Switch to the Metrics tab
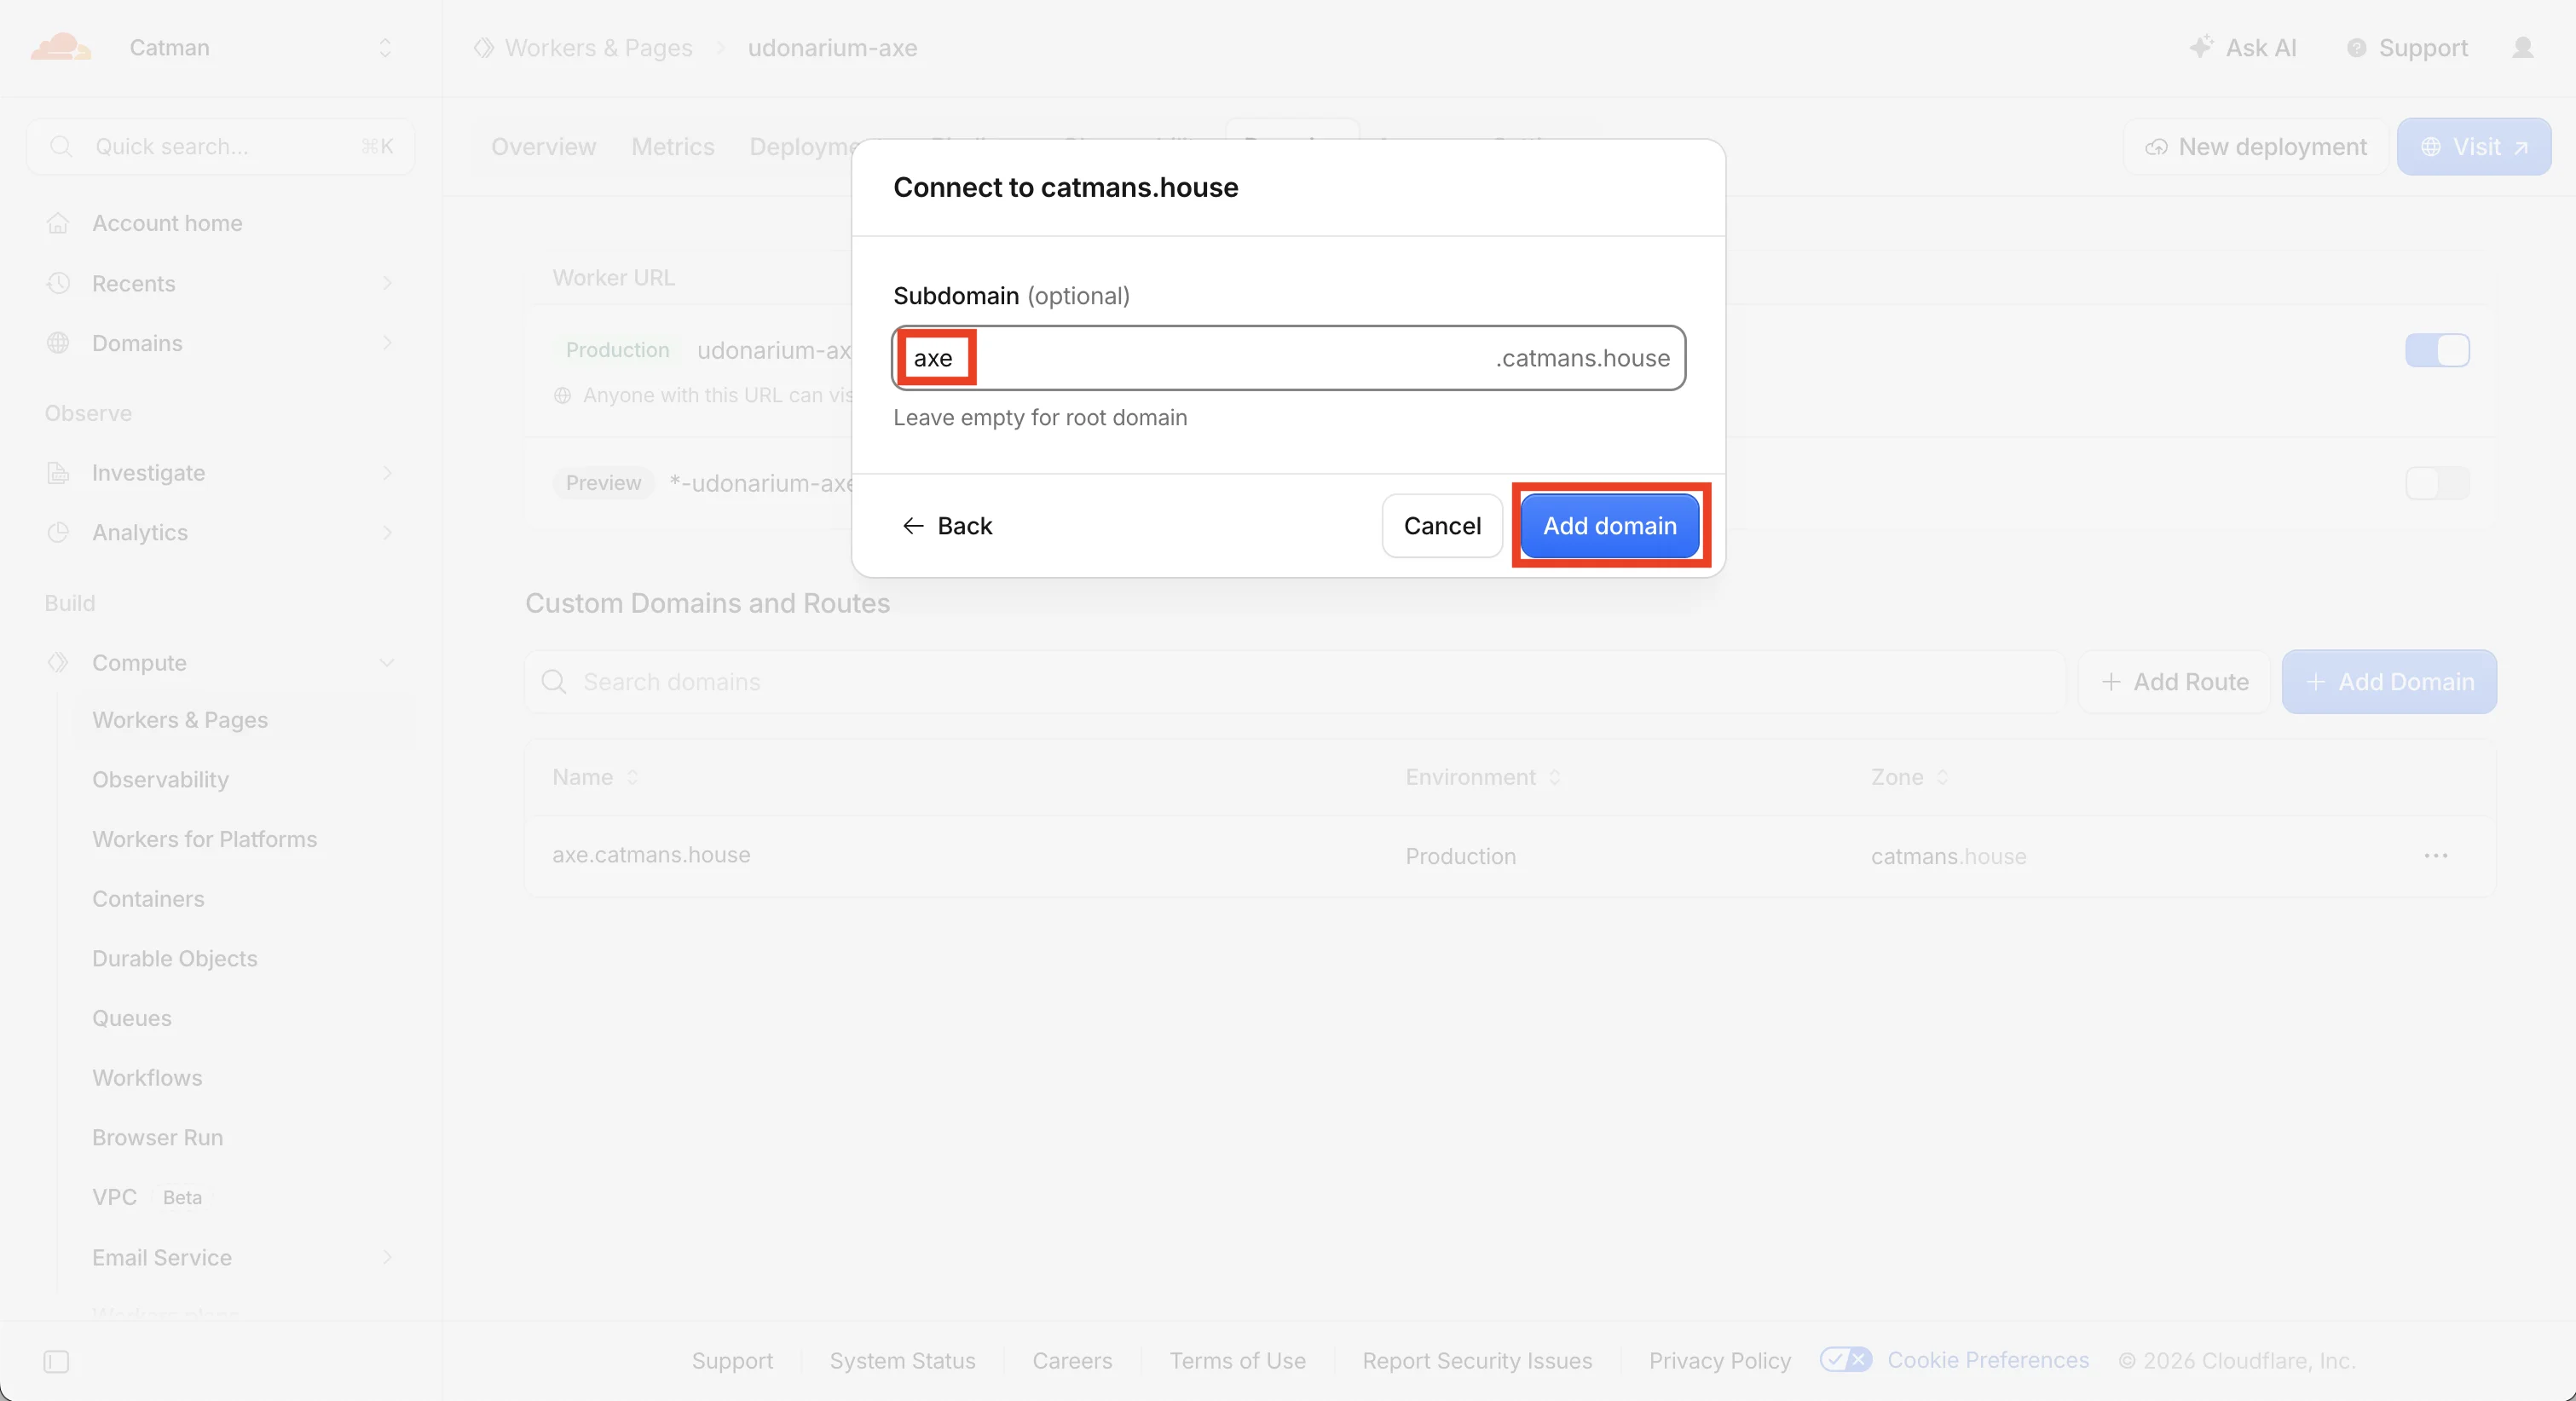The height and width of the screenshot is (1401, 2576). 673,147
